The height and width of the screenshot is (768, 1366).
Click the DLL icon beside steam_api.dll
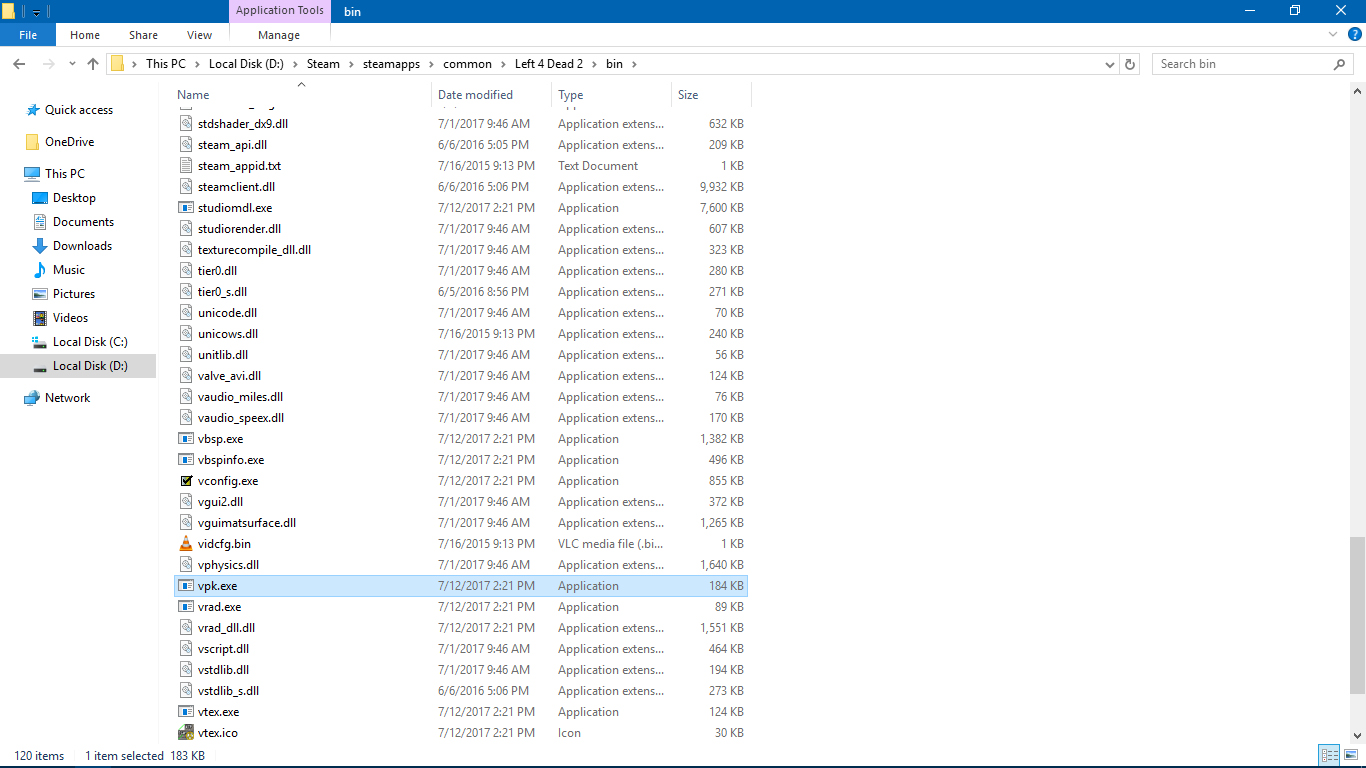point(185,145)
